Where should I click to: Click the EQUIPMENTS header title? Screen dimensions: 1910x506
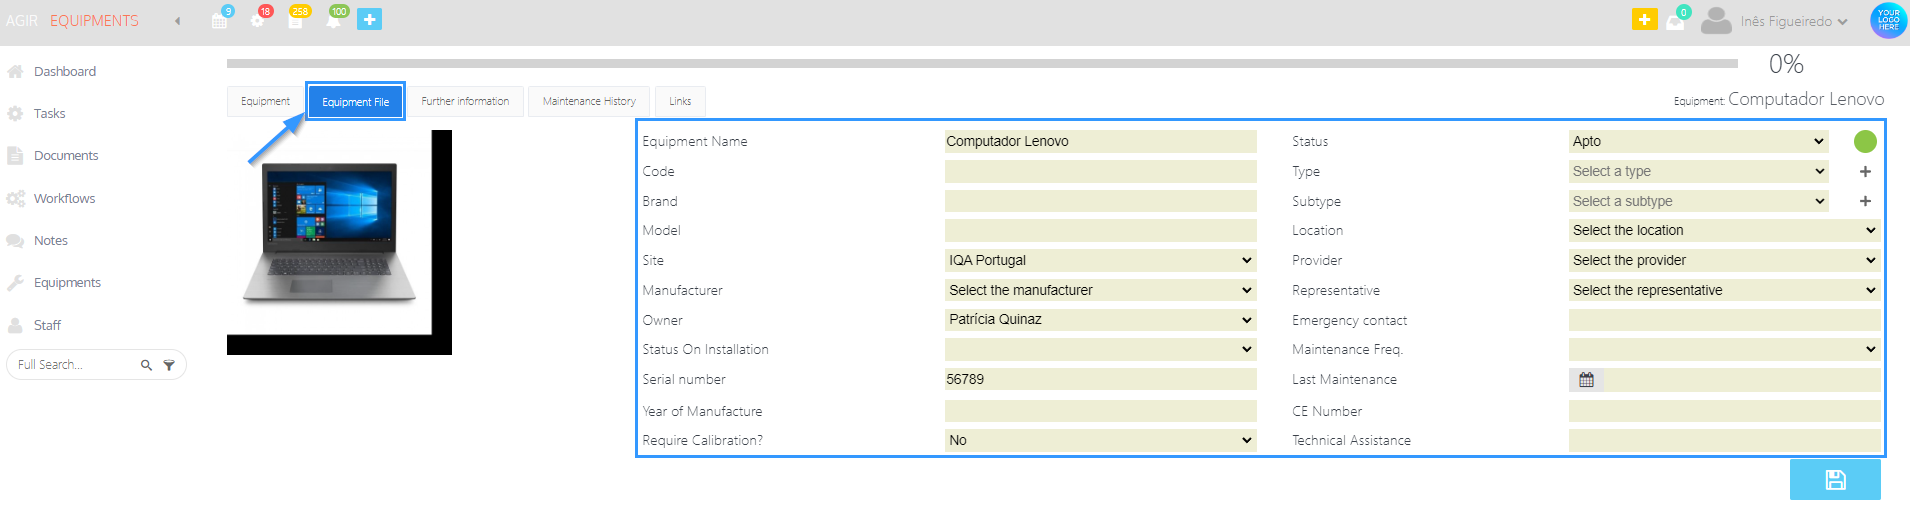coord(94,21)
